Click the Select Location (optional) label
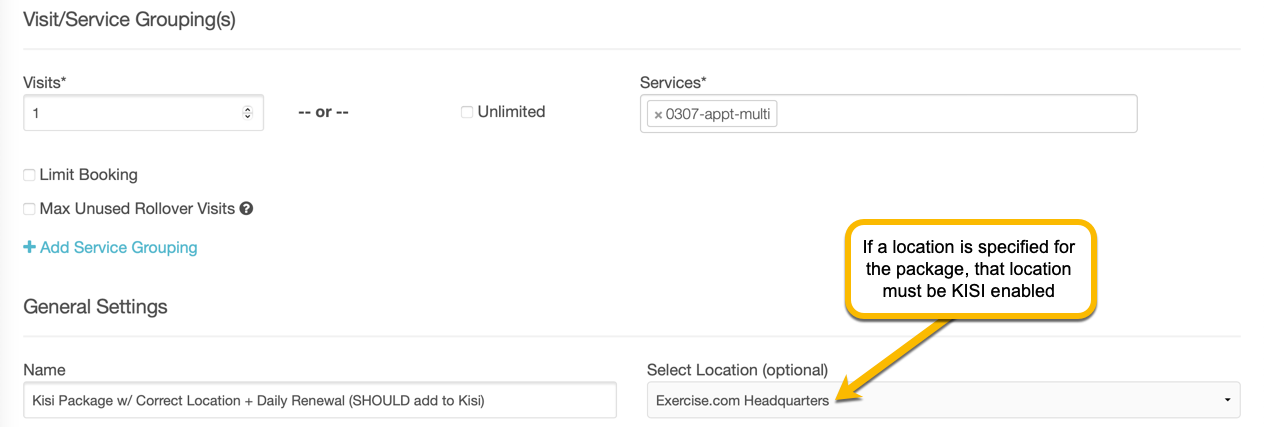Image resolution: width=1264 pixels, height=427 pixels. click(737, 370)
